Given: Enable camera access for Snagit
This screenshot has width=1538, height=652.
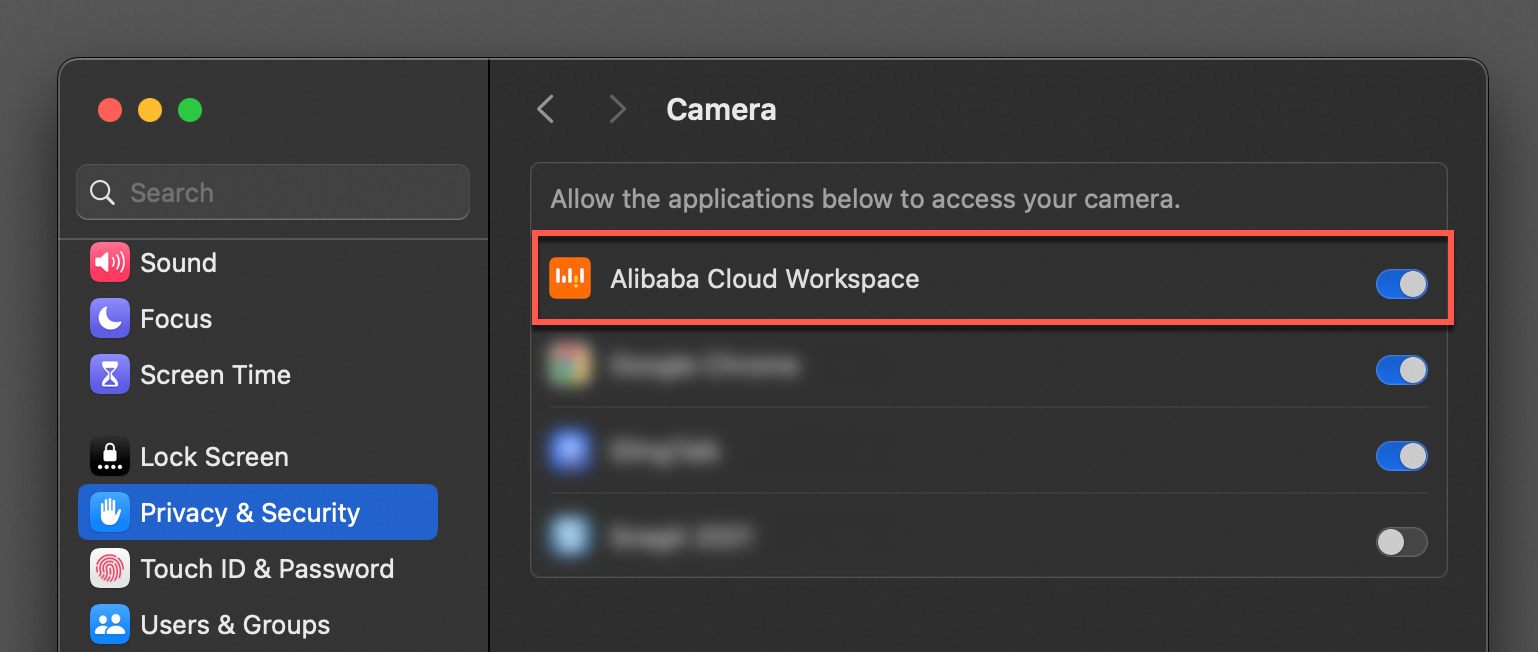Looking at the screenshot, I should (1401, 542).
